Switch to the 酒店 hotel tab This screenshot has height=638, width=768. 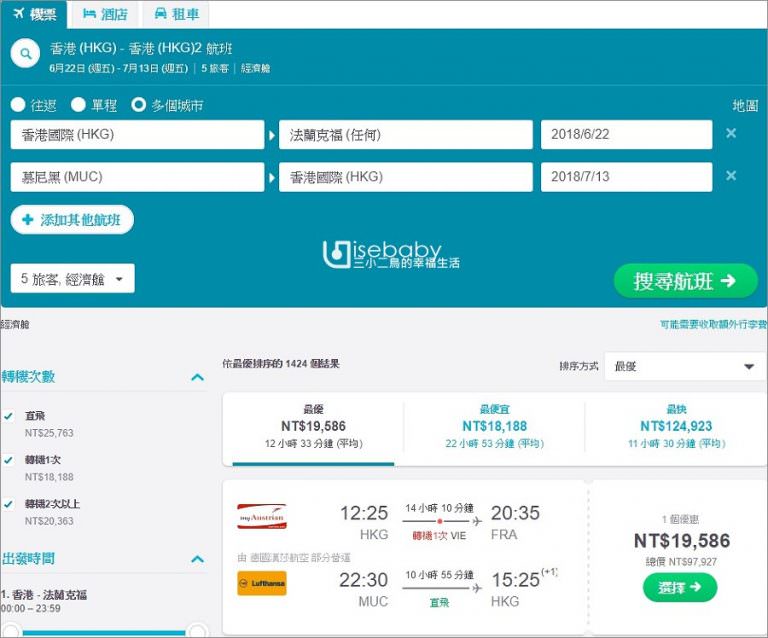coord(105,14)
